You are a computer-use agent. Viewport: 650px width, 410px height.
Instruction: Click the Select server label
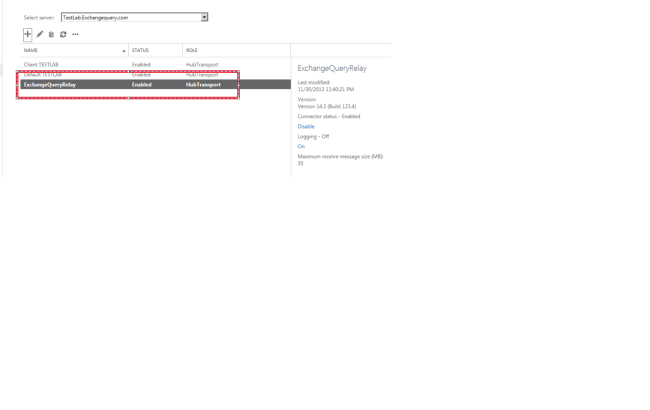point(39,17)
